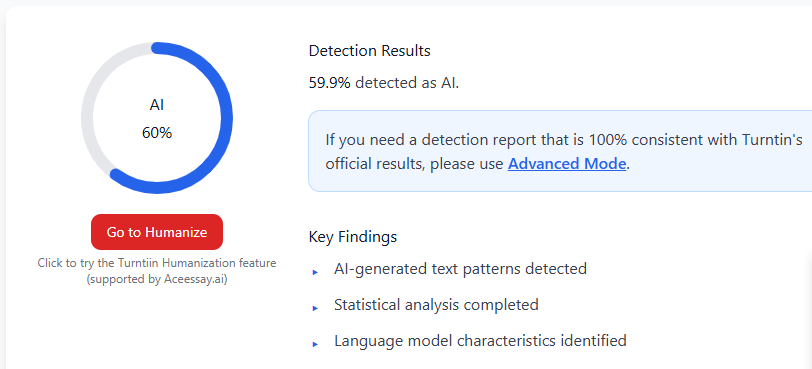This screenshot has width=812, height=369.
Task: Click Language model characteristics identified item
Action: [480, 341]
